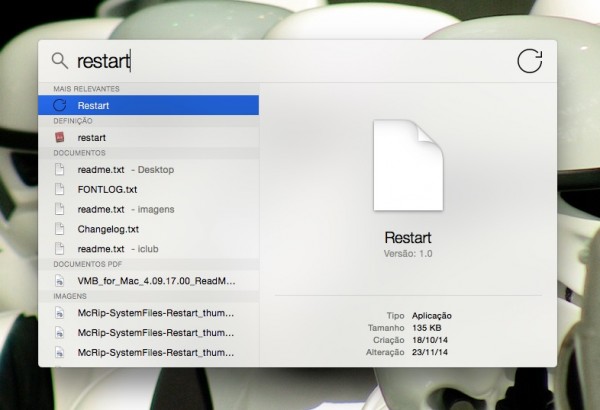This screenshot has width=600, height=410.
Task: Click 'Versão: 1.0' text in preview
Action: (x=408, y=254)
